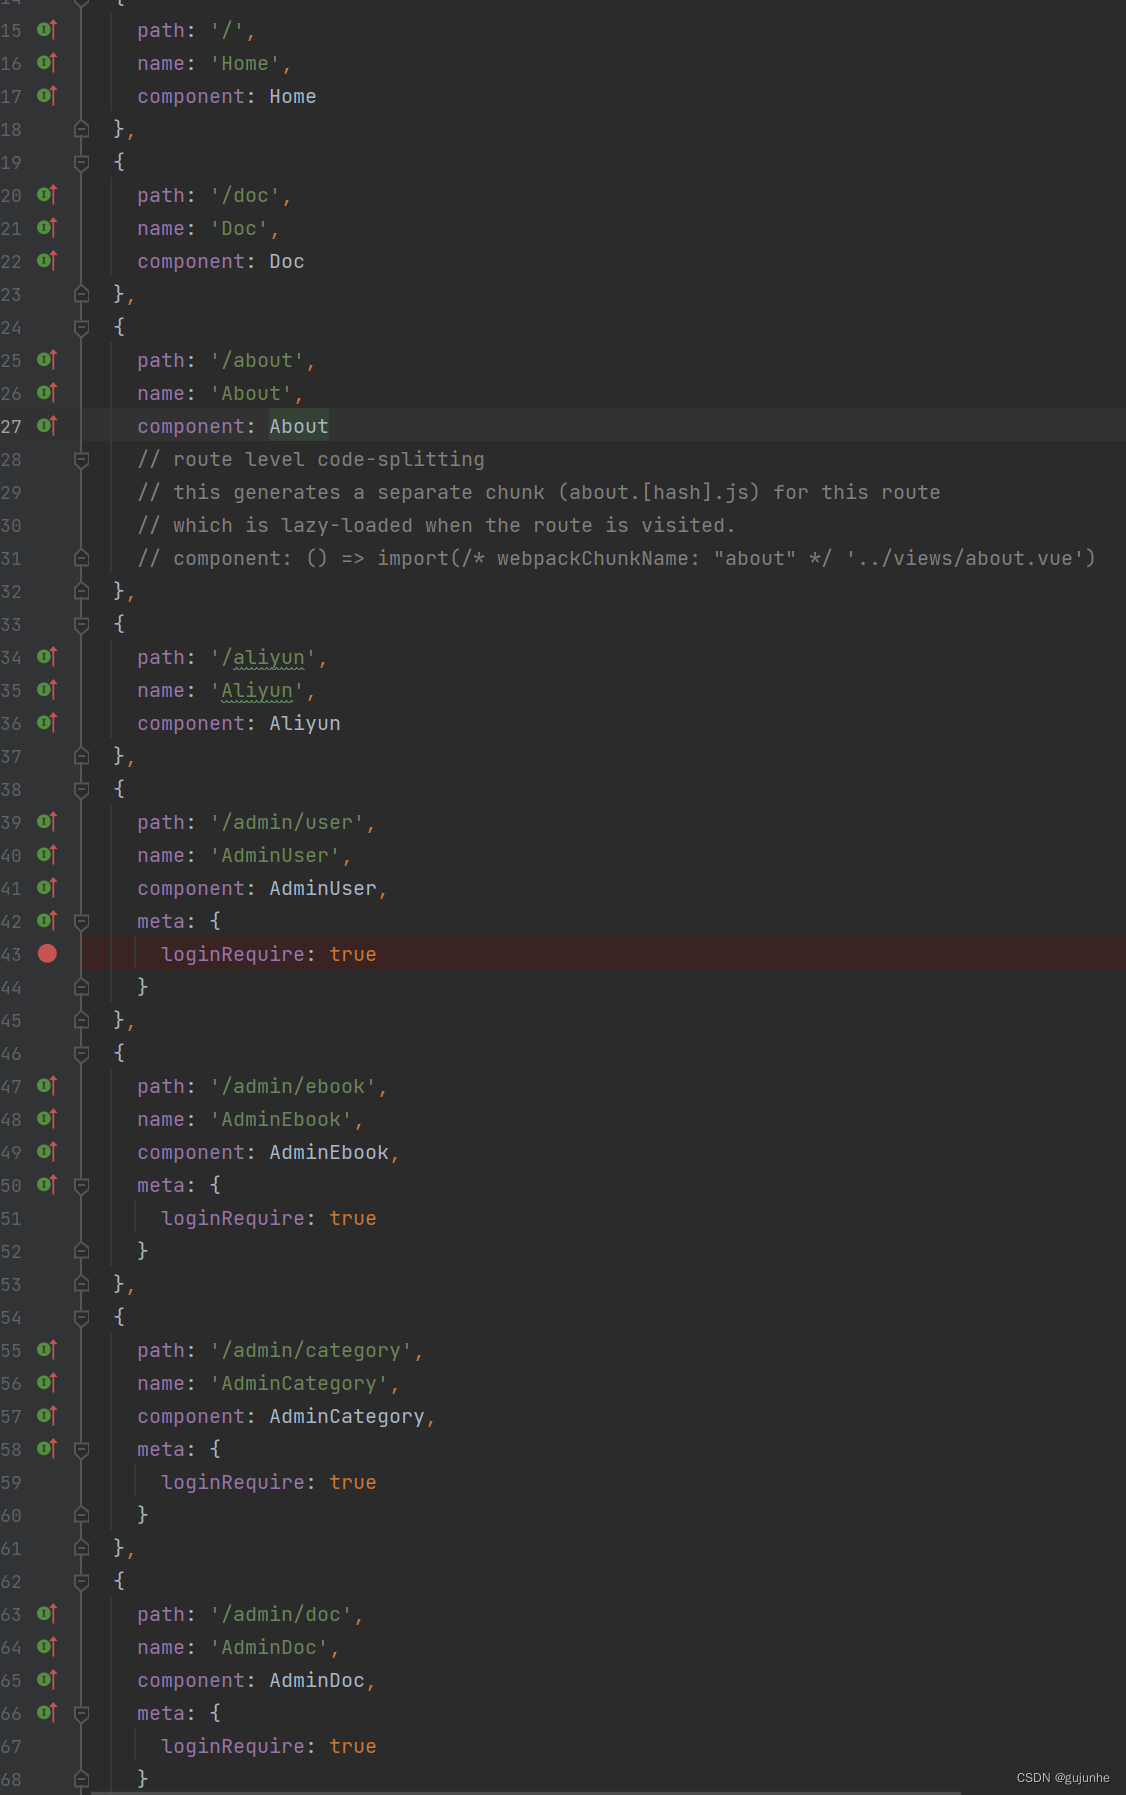
Task: Click the implements gutter icon on line 50
Action: pos(47,1185)
